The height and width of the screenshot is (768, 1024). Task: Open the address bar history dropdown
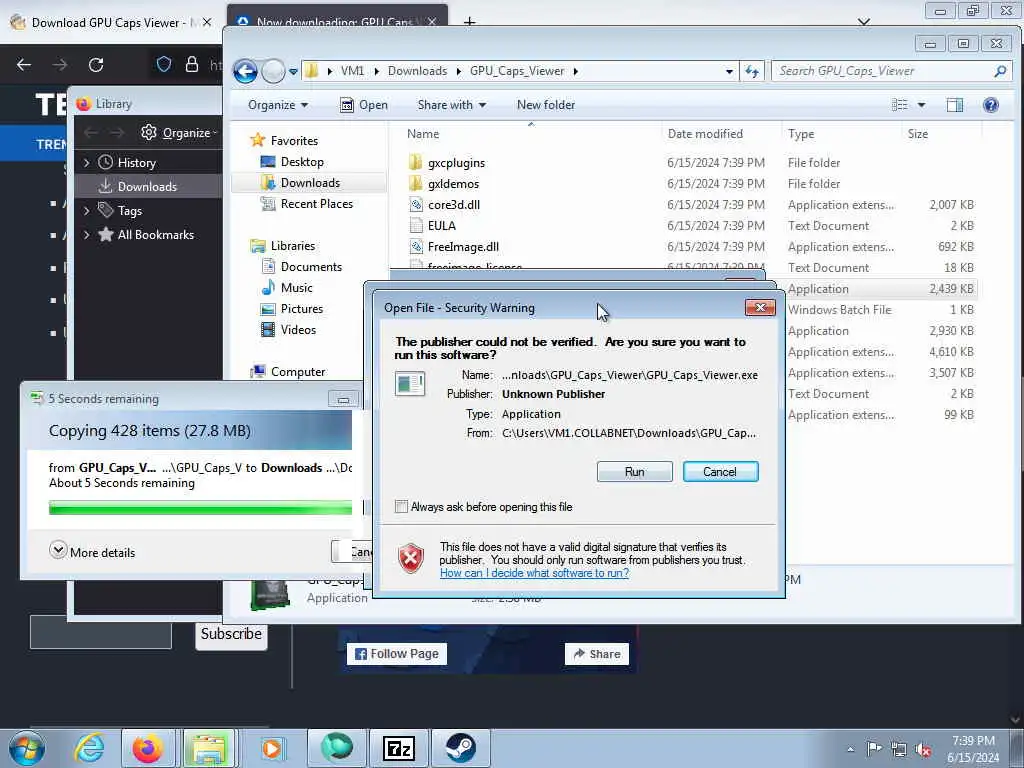(729, 71)
